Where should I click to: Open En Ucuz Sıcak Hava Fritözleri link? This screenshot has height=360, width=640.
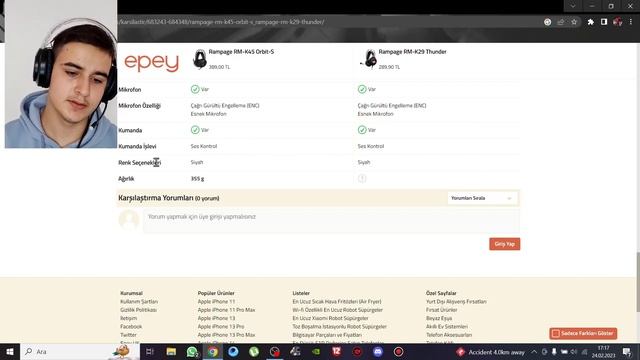[337, 302]
